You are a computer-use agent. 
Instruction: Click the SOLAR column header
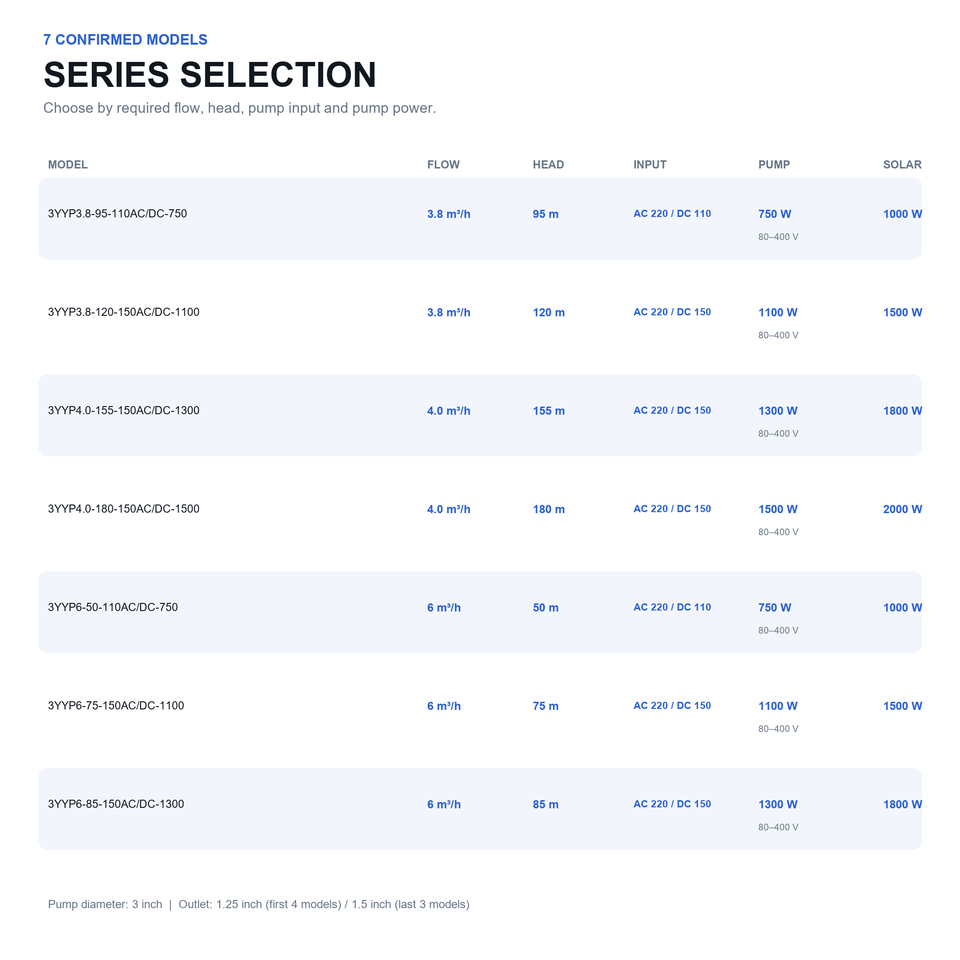[902, 165]
